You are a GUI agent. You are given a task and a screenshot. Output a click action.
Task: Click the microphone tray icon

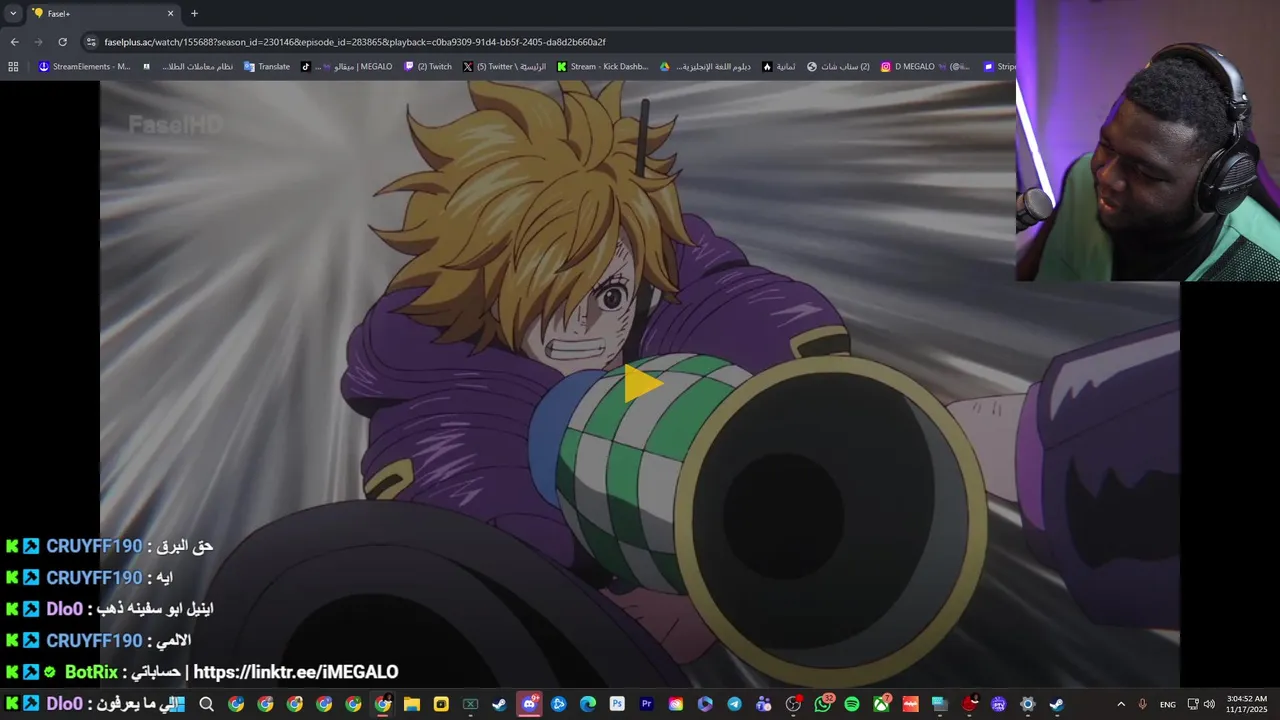point(1142,704)
